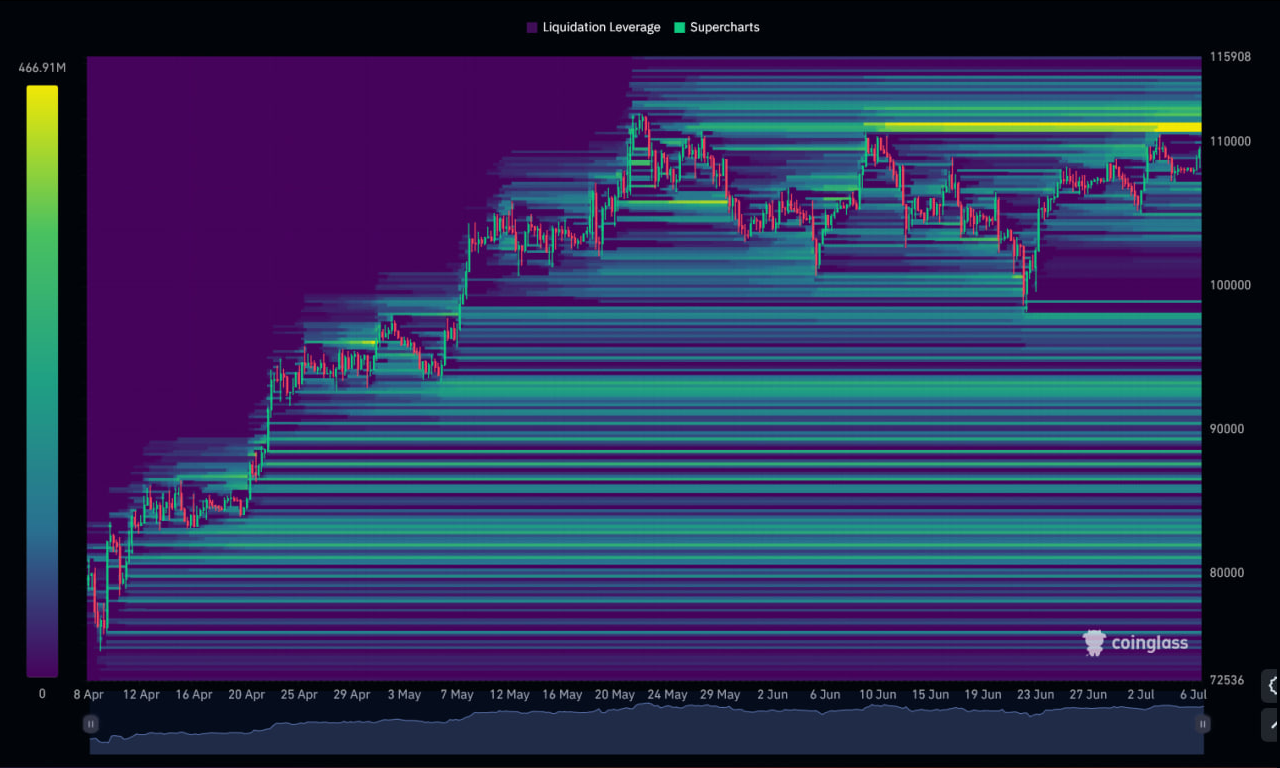The width and height of the screenshot is (1280, 768).
Task: Click the 2 Jun date label
Action: tap(772, 694)
